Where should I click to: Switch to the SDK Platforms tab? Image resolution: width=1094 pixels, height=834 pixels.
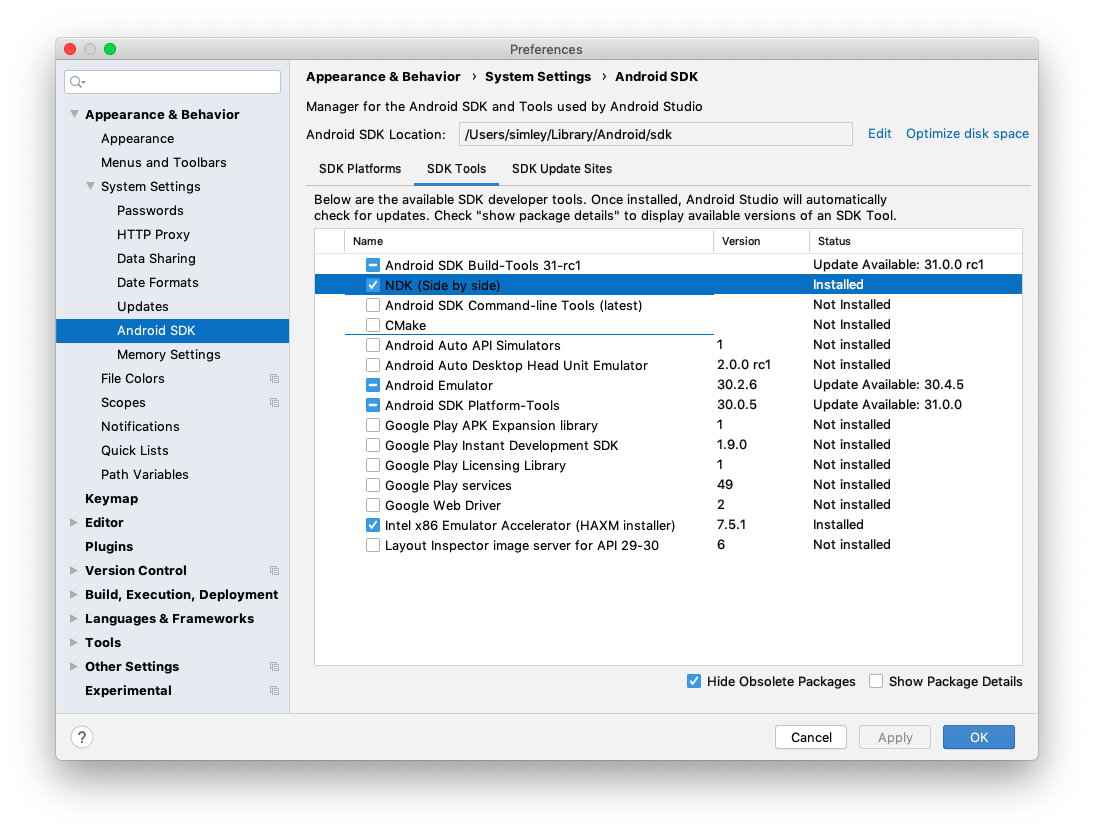[x=360, y=169]
